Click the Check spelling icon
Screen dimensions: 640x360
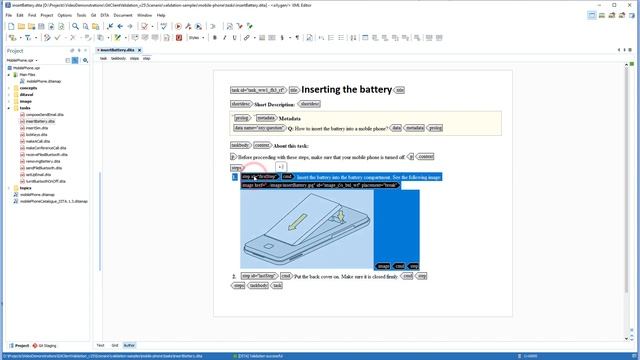pos(164,26)
